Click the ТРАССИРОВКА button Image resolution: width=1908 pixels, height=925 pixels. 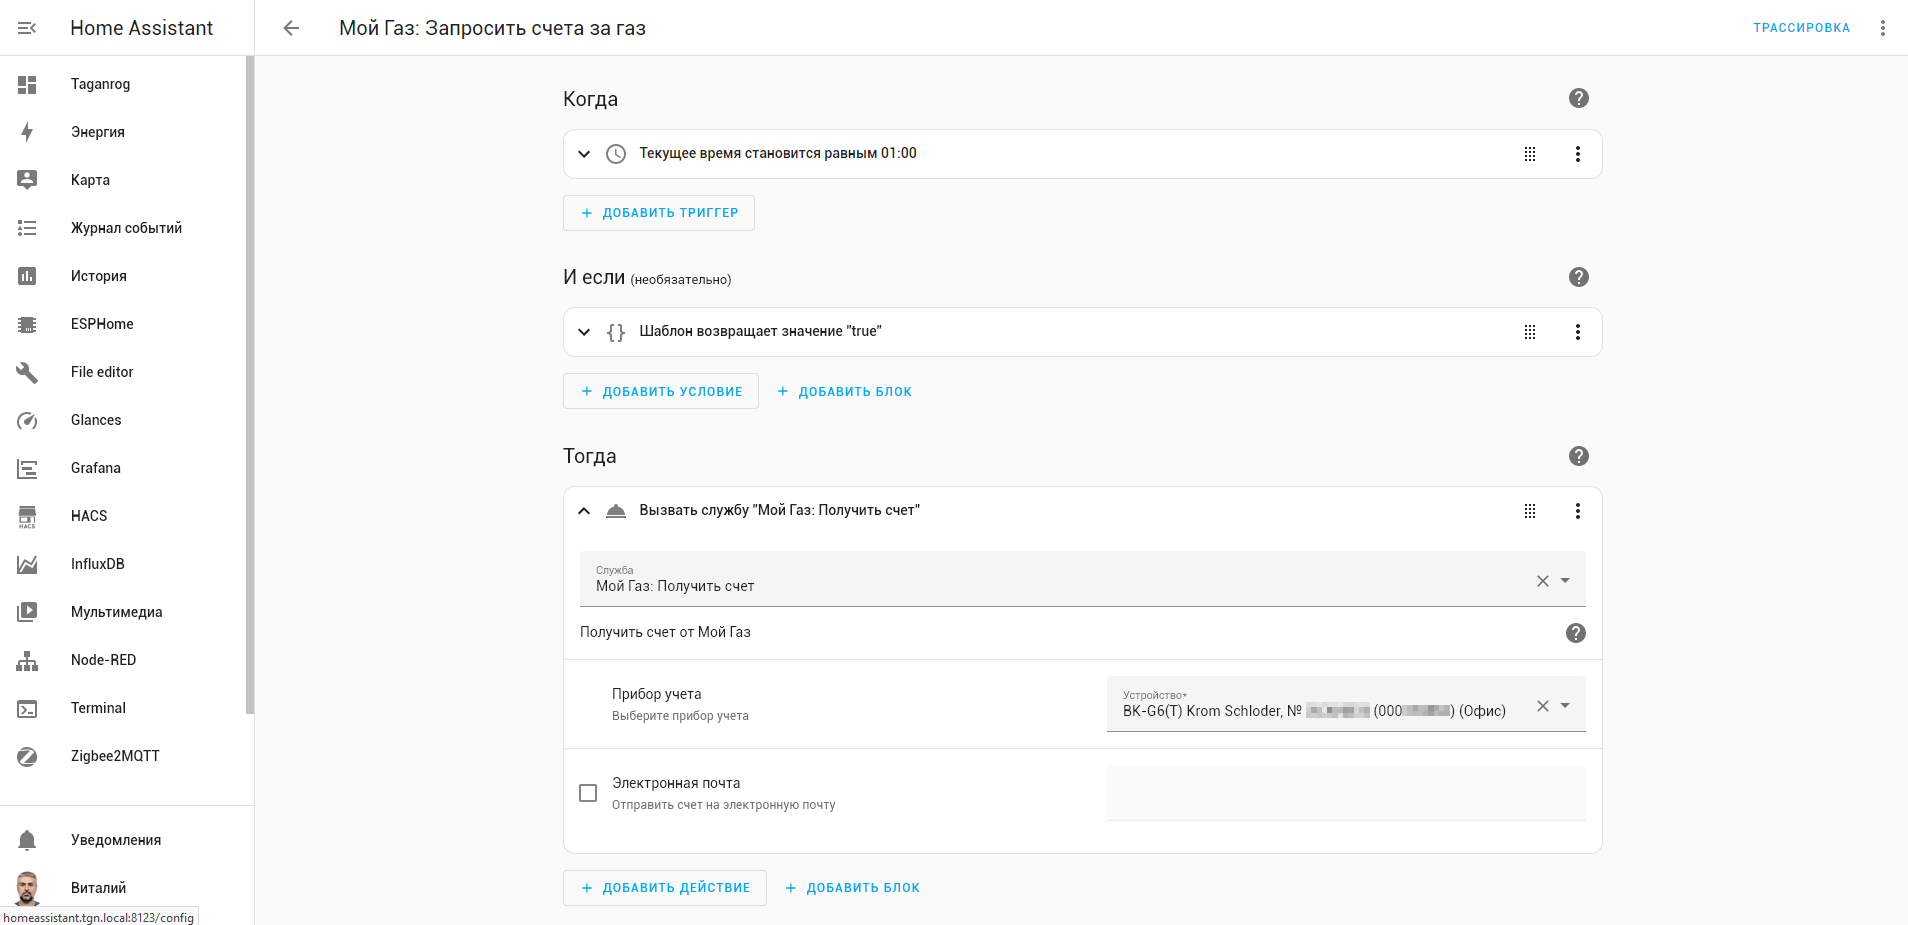[1801, 28]
